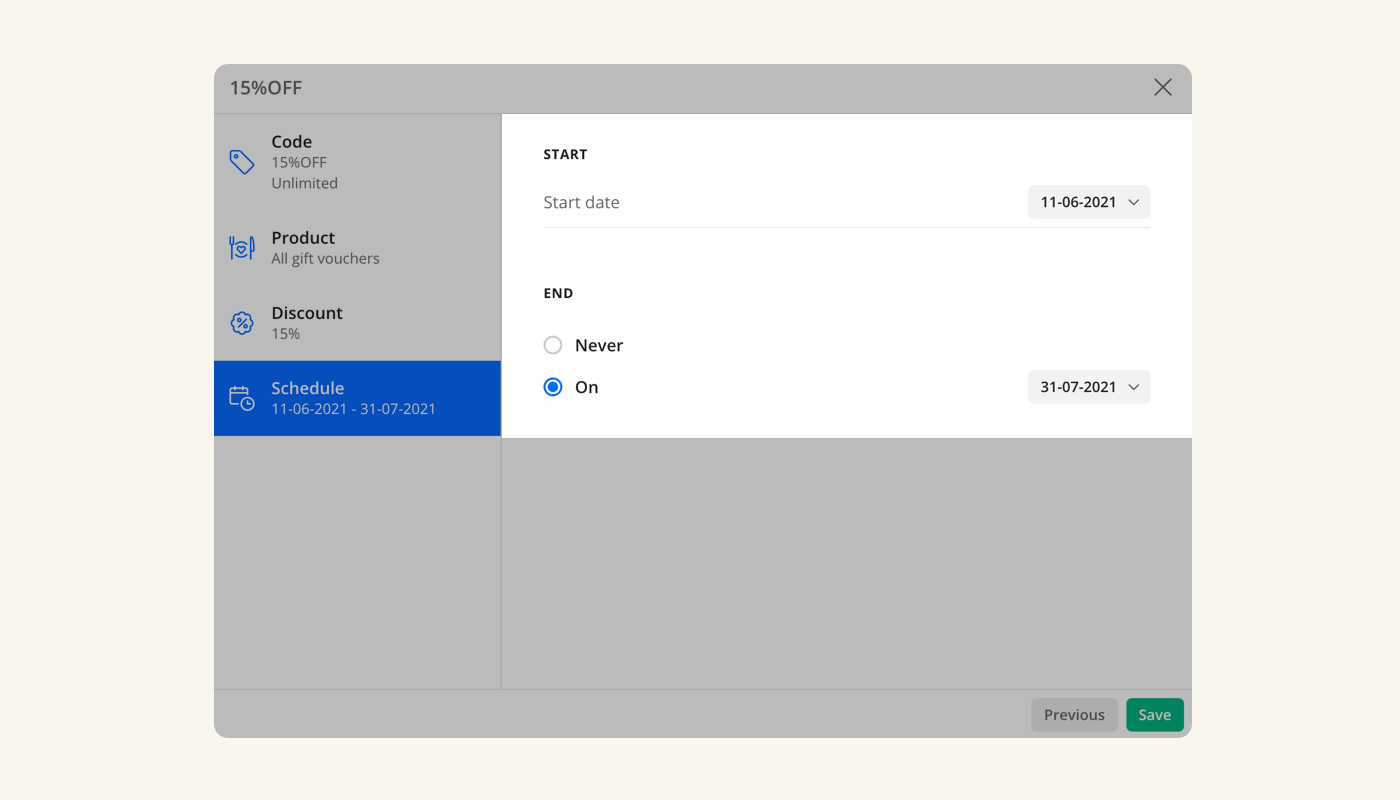The image size is (1400, 800).
Task: Save the discount code settings
Action: [1154, 715]
